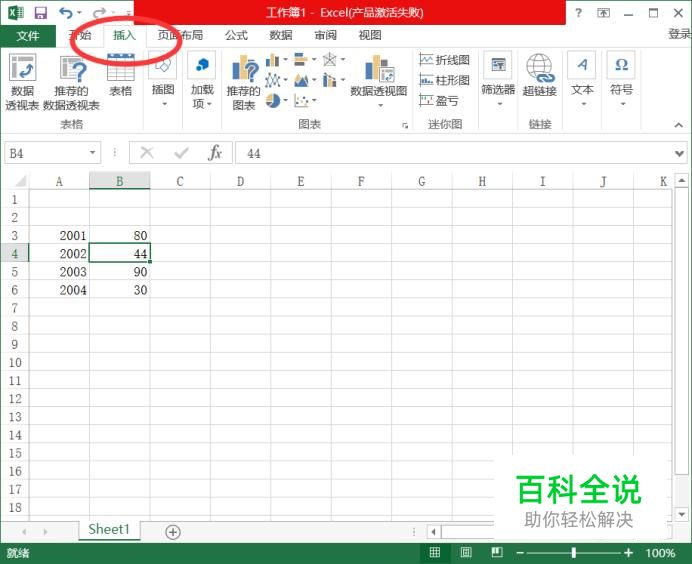Insert a column sparkline (柱形图)

pyautogui.click(x=444, y=80)
